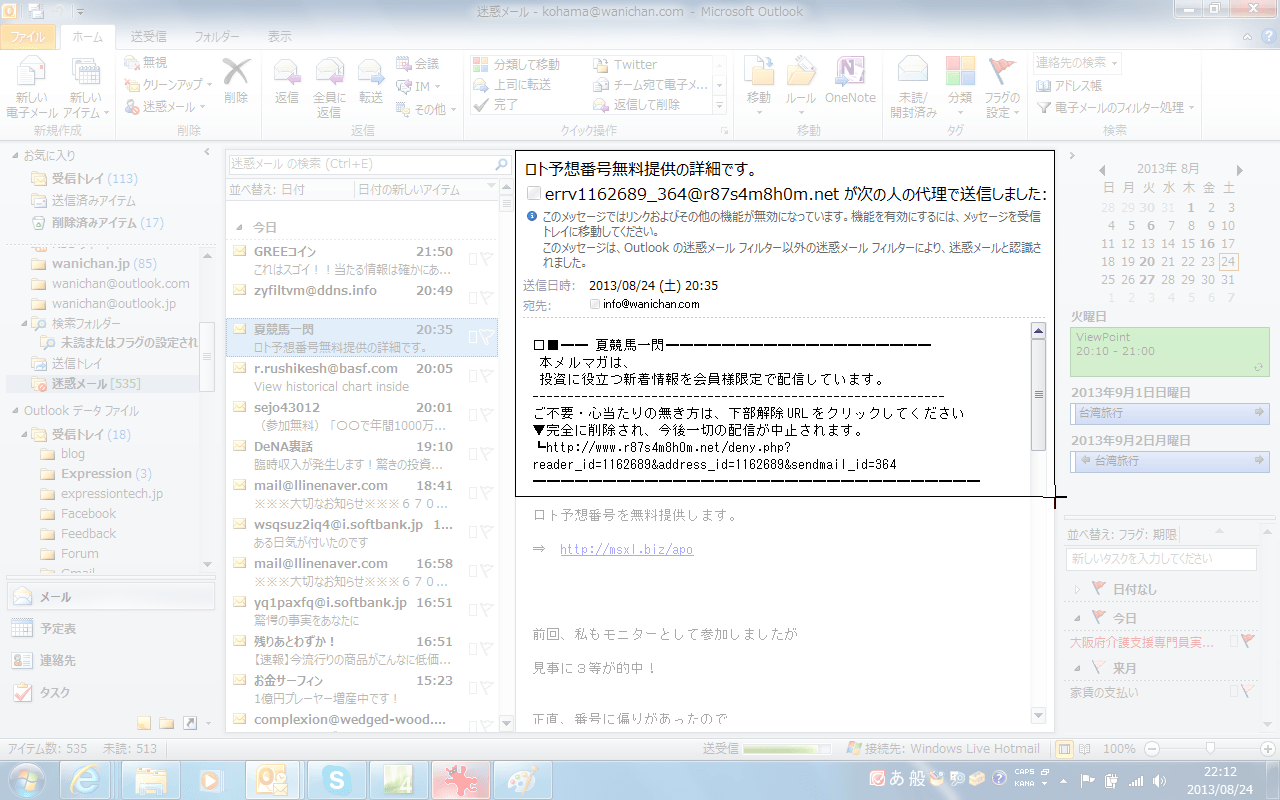Click the zoom slider thumb in the status bar

[x=1210, y=749]
